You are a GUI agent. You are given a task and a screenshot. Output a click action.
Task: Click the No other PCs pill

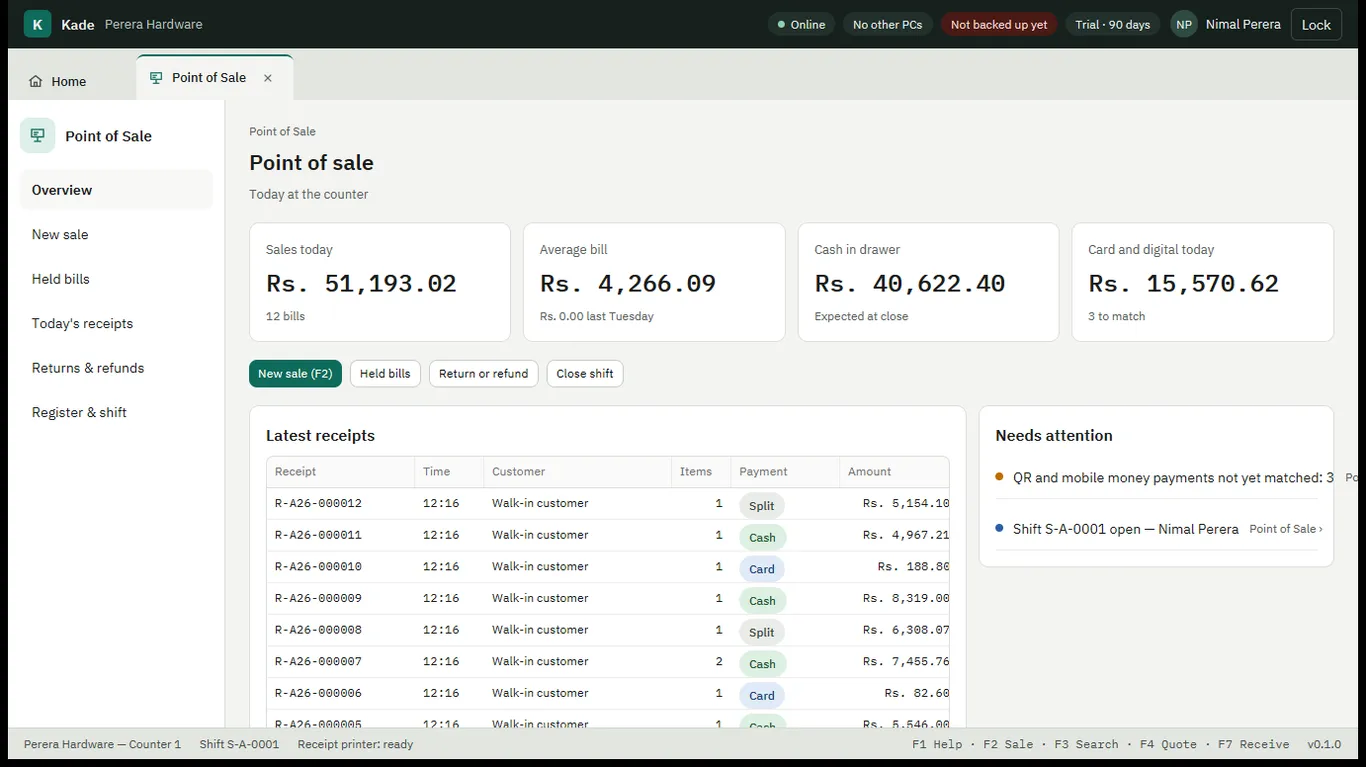pyautogui.click(x=888, y=24)
